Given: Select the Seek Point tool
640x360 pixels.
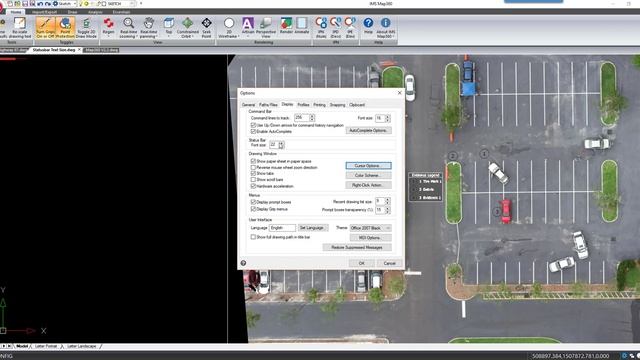Looking at the screenshot, I should 207,27.
